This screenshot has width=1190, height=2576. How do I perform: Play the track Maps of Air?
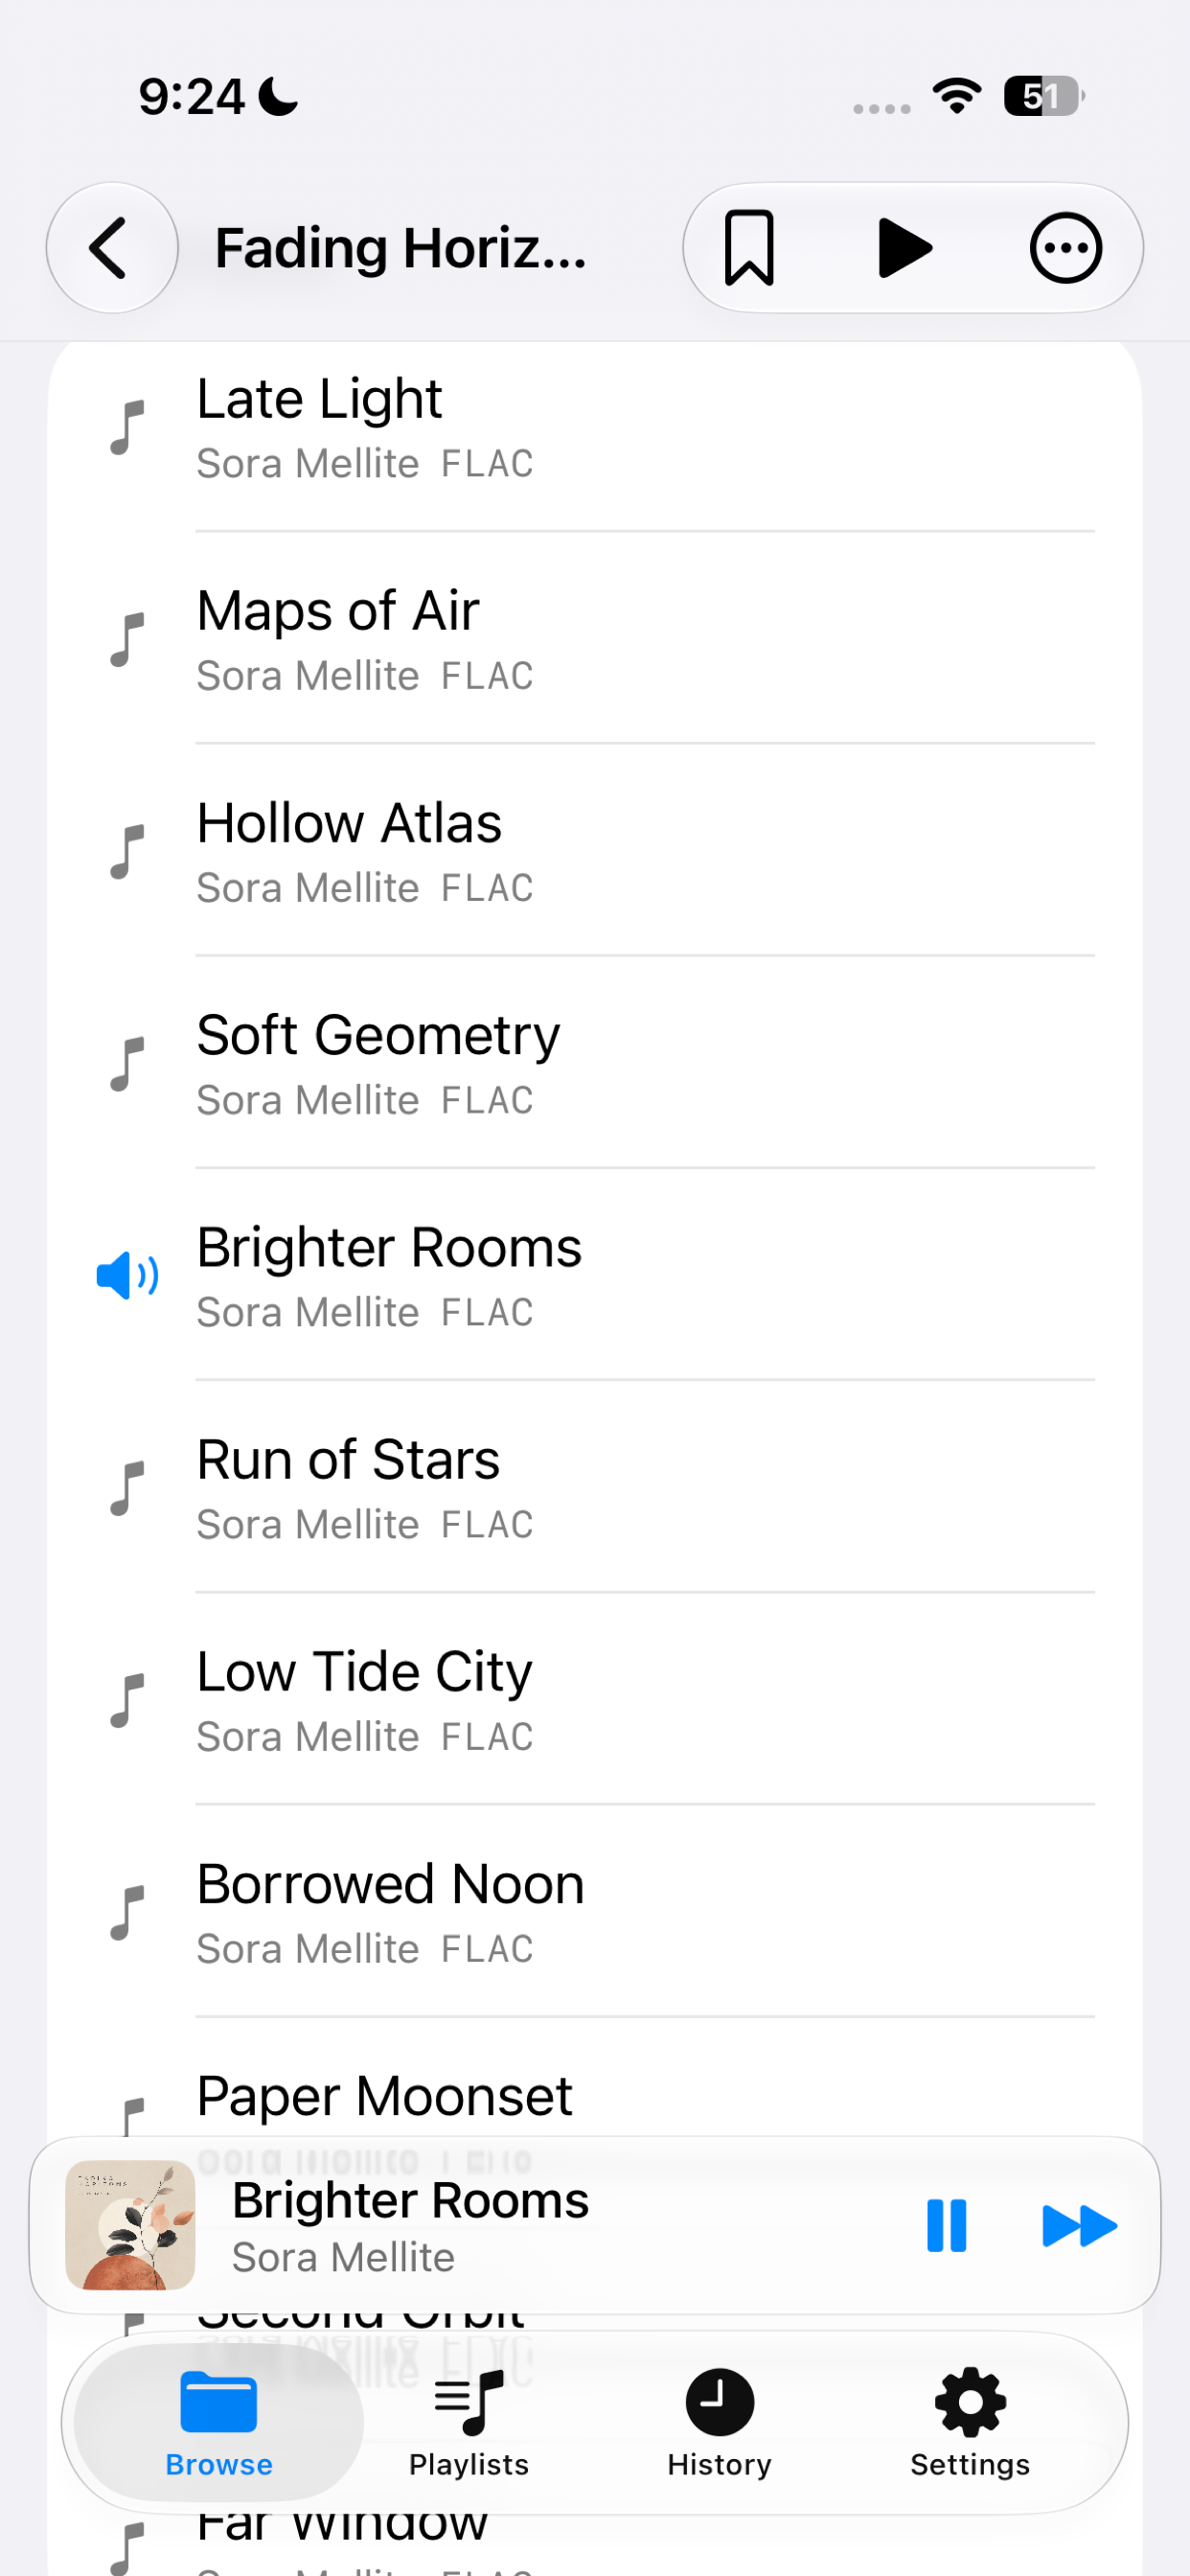595,639
